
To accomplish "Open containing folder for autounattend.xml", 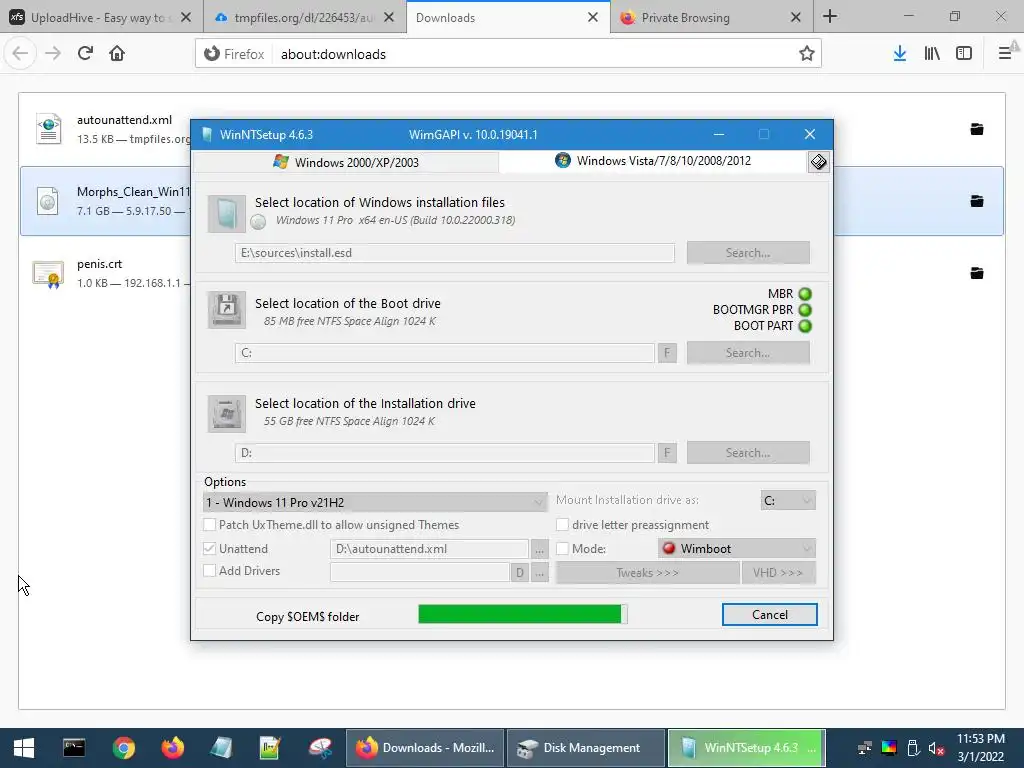I will (x=977, y=129).
